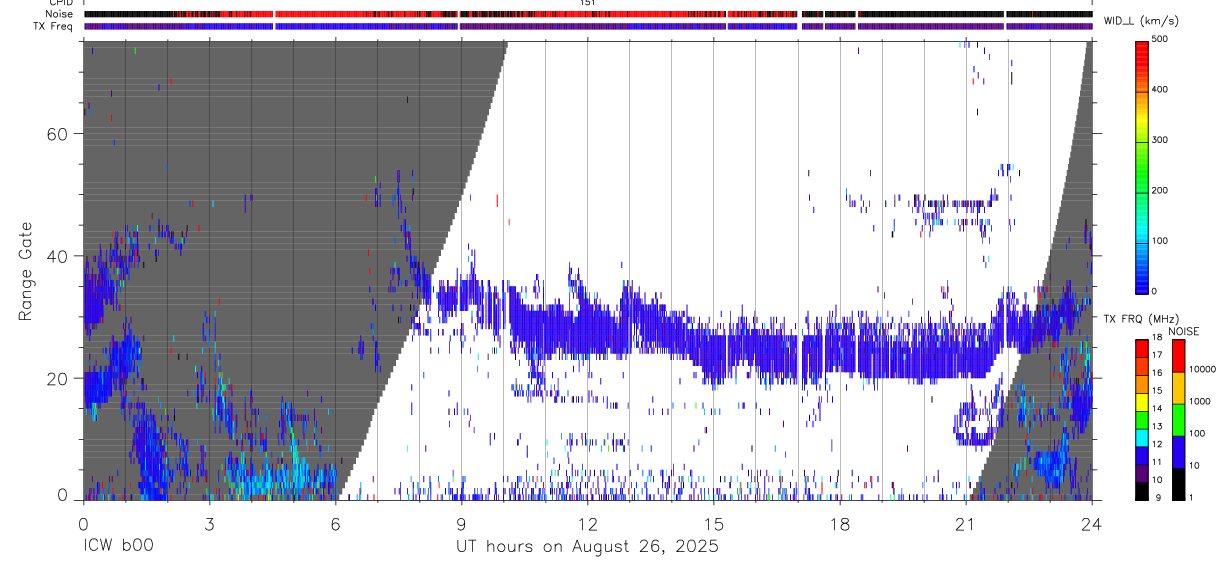This screenshot has width=1228, height=567.
Task: Click the red 17–18 MHz TX frequency swatch
Action: 1141,348
